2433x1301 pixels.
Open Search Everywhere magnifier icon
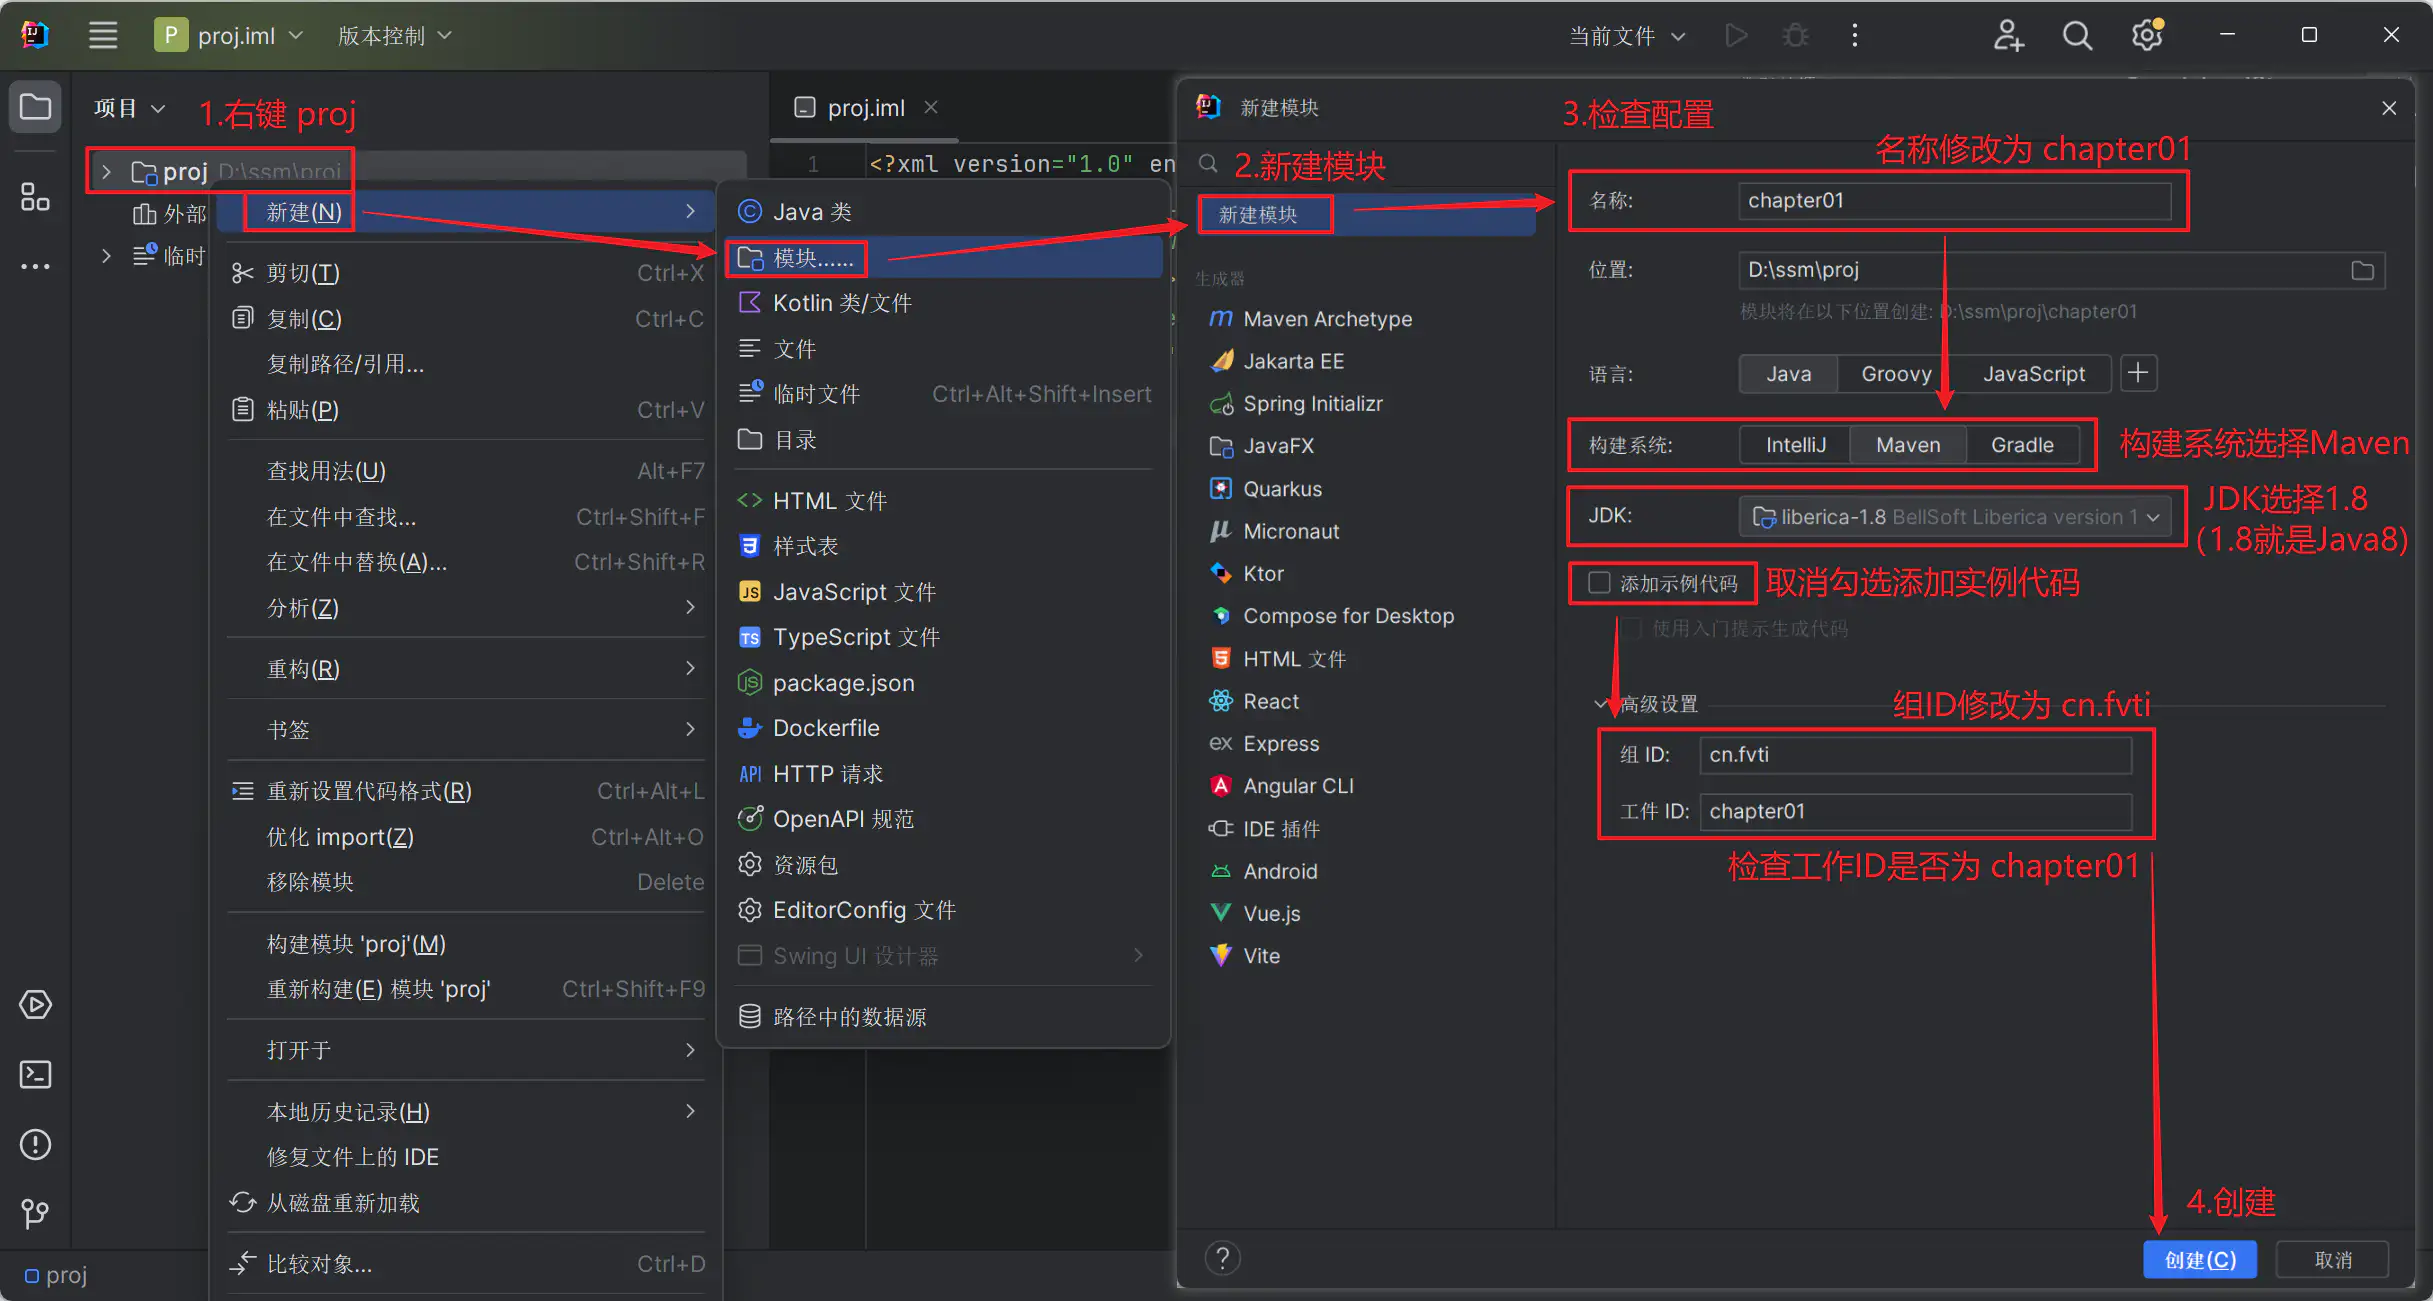coord(2077,35)
